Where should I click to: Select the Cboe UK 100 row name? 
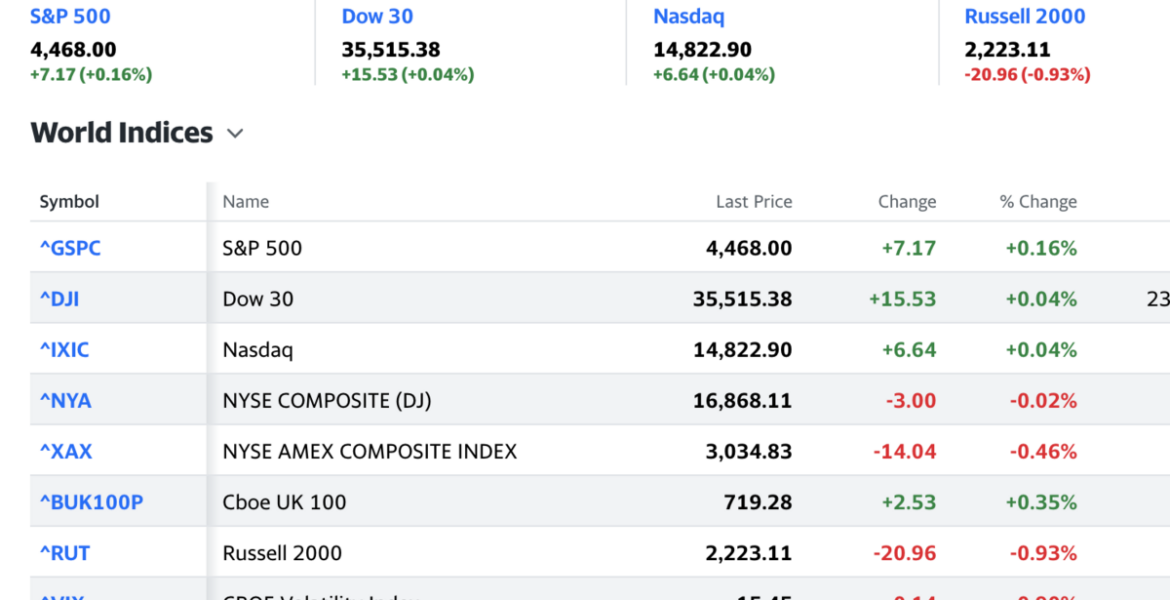click(x=284, y=503)
